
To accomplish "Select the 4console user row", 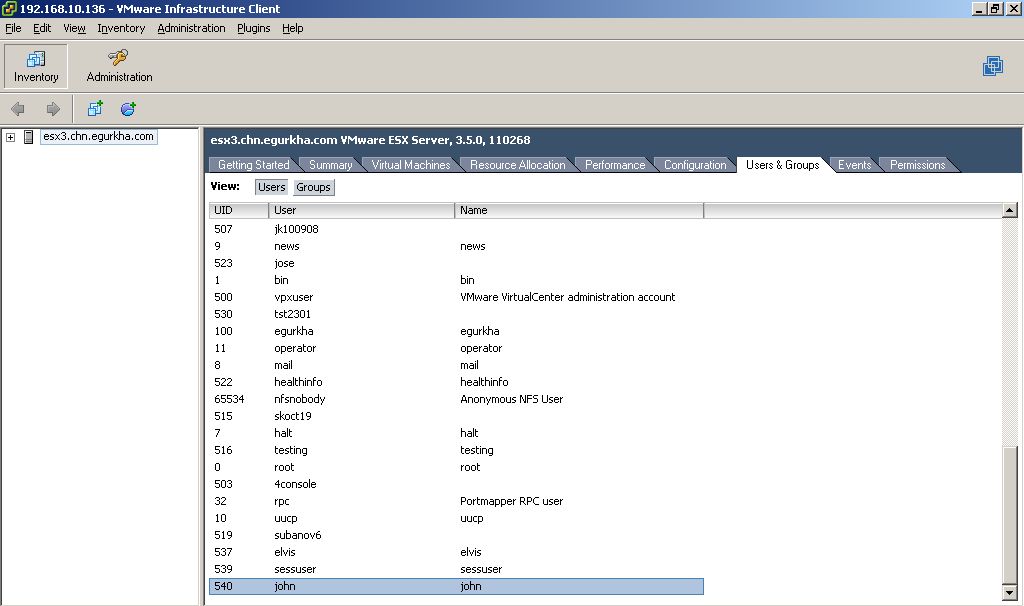I will pyautogui.click(x=456, y=484).
